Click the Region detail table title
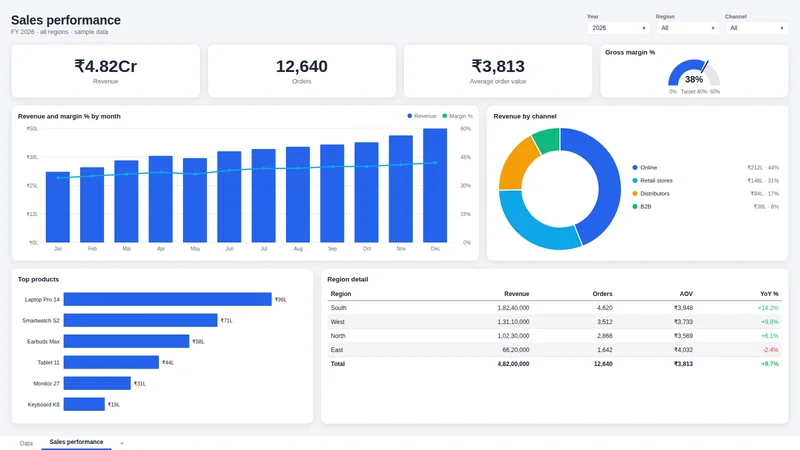Image resolution: width=800 pixels, height=450 pixels. pos(347,279)
